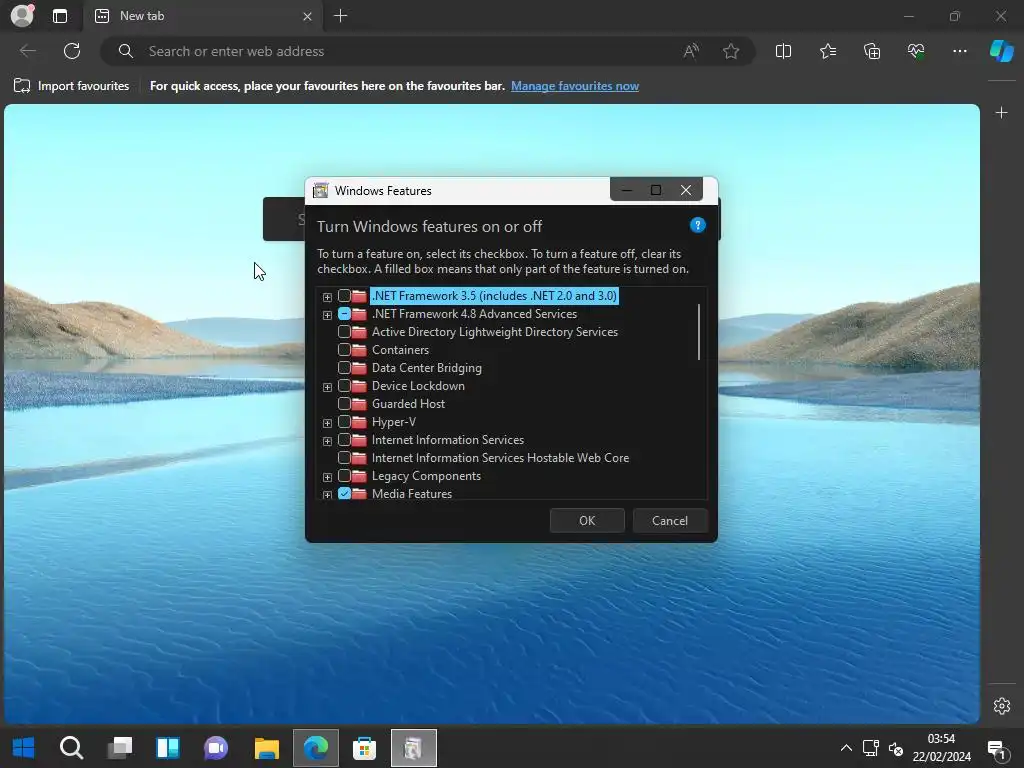This screenshot has height=768, width=1024.
Task: Click the taskbar clock 03:54
Action: click(x=941, y=739)
